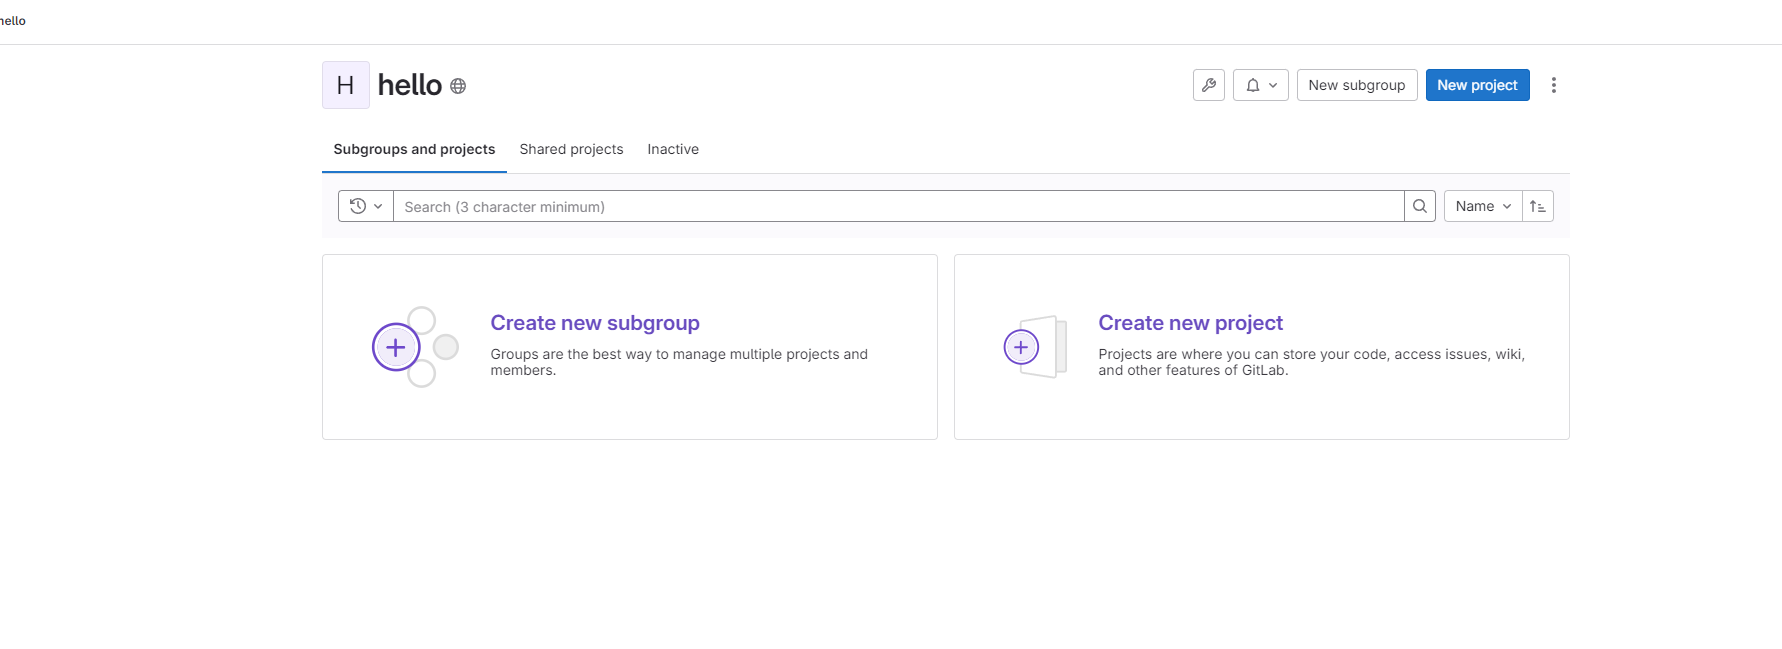Switch to the Inactive tab
The height and width of the screenshot is (649, 1782).
[673, 149]
